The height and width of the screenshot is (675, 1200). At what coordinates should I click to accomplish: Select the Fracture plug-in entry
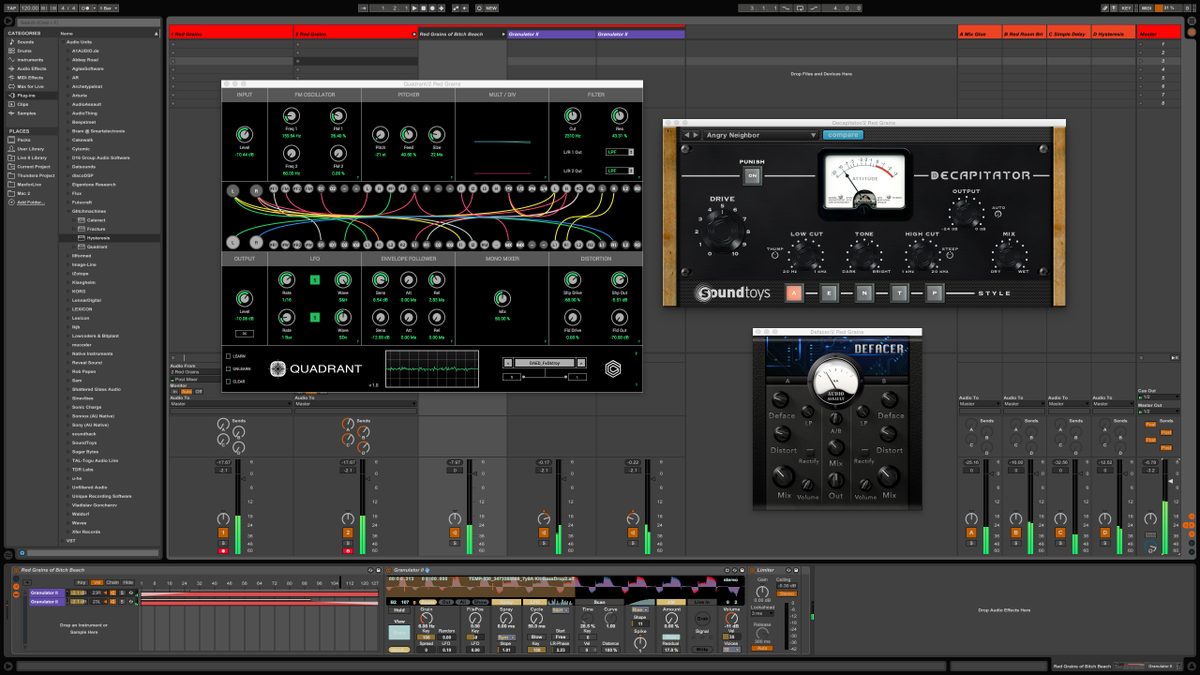[96, 229]
